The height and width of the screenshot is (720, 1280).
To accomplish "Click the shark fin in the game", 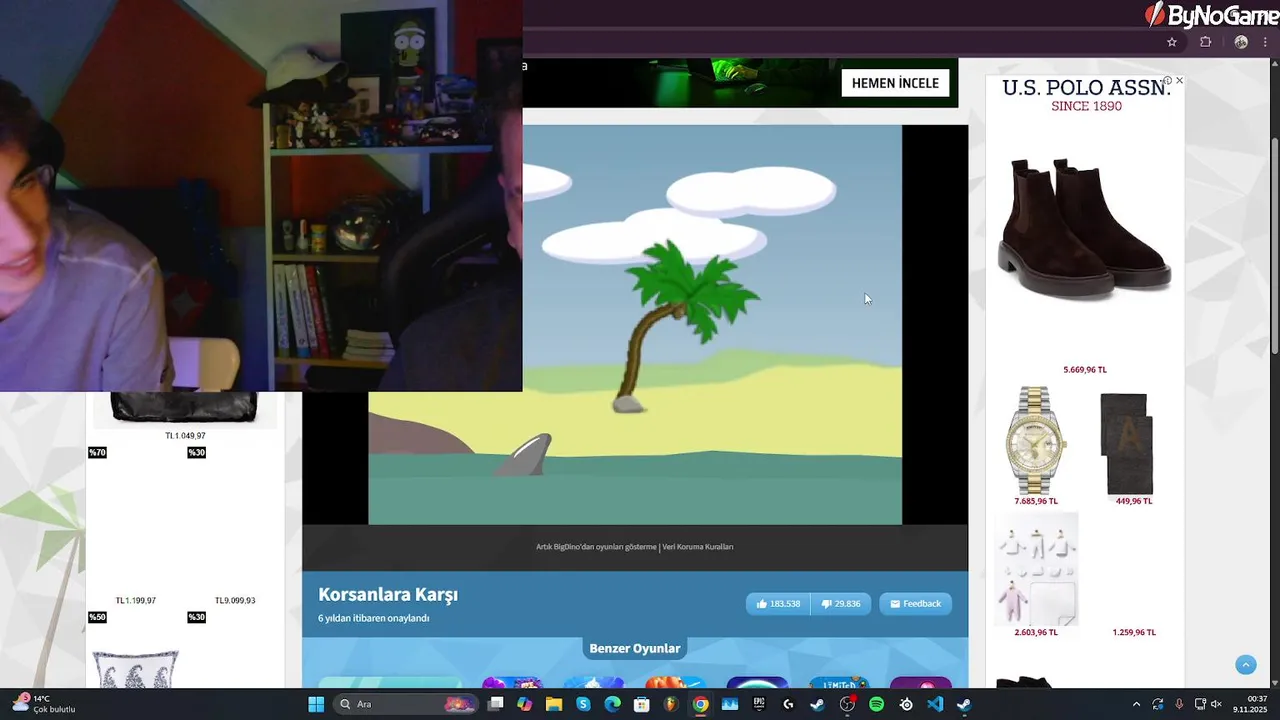I will pyautogui.click(x=524, y=455).
